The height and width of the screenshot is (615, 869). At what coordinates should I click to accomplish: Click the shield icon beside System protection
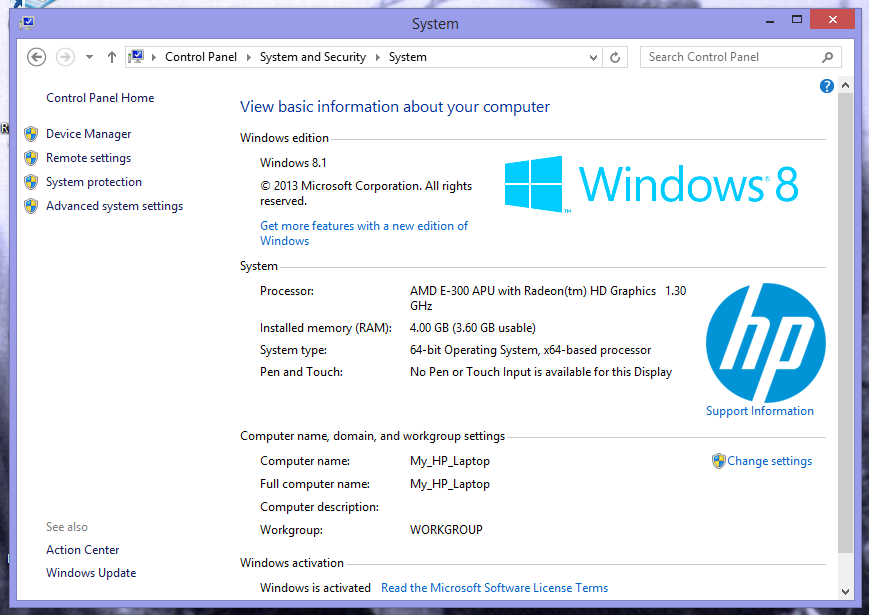(x=31, y=182)
